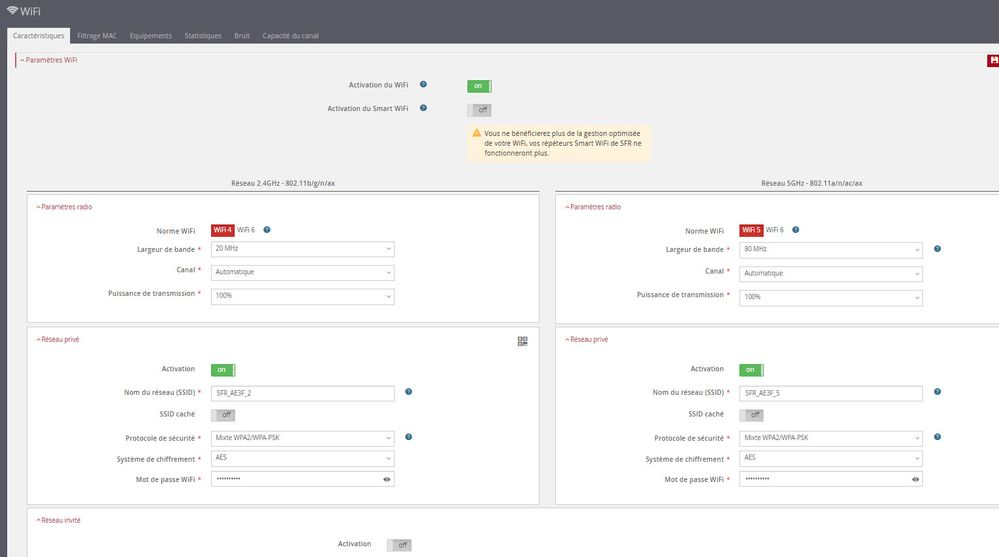Reveal the 5GHz WiFi password with eye icon

pyautogui.click(x=915, y=480)
